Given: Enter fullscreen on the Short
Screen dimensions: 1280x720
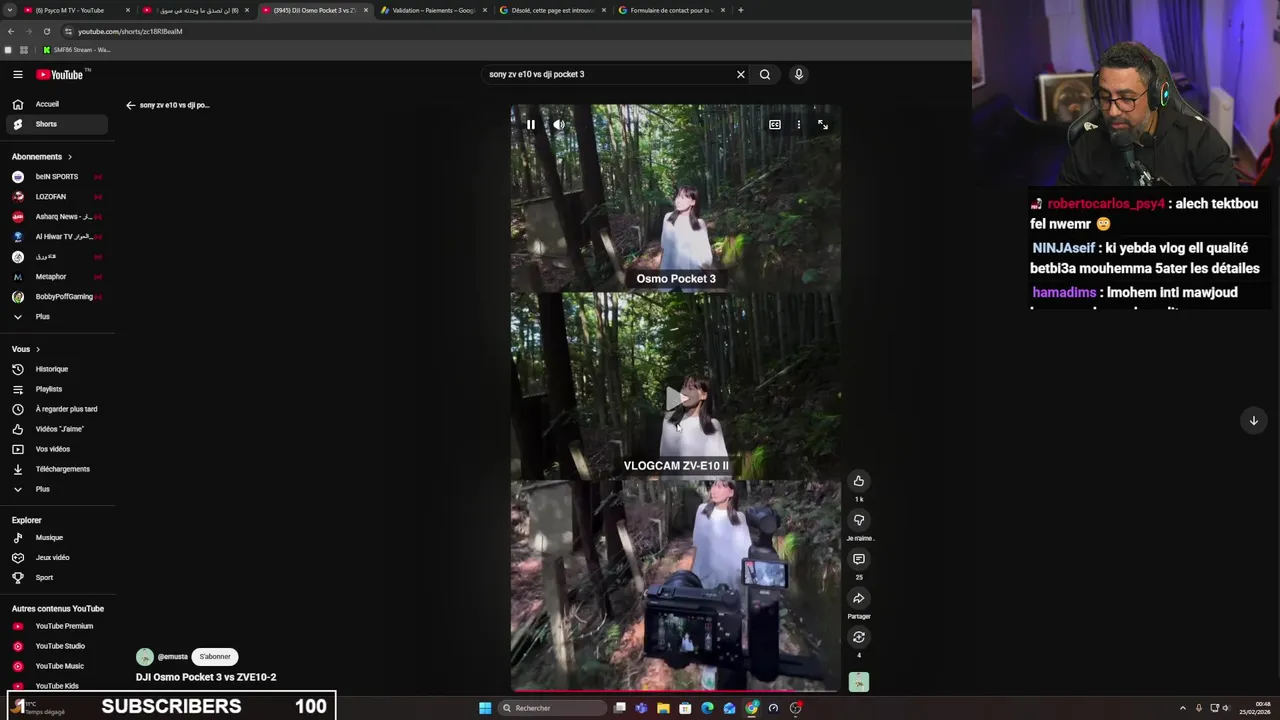Looking at the screenshot, I should pos(823,125).
